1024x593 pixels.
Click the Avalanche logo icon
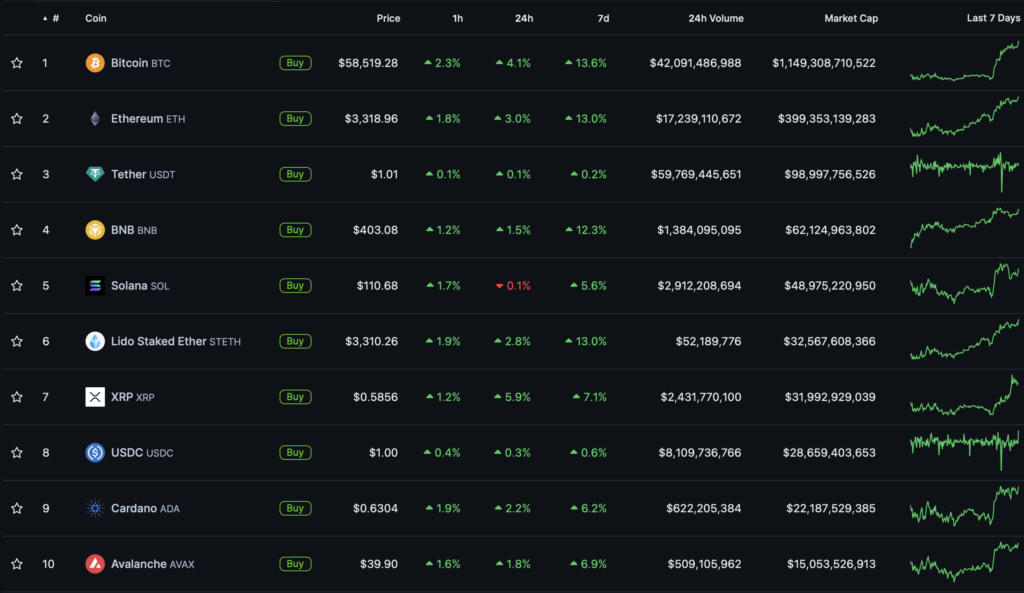coord(95,564)
